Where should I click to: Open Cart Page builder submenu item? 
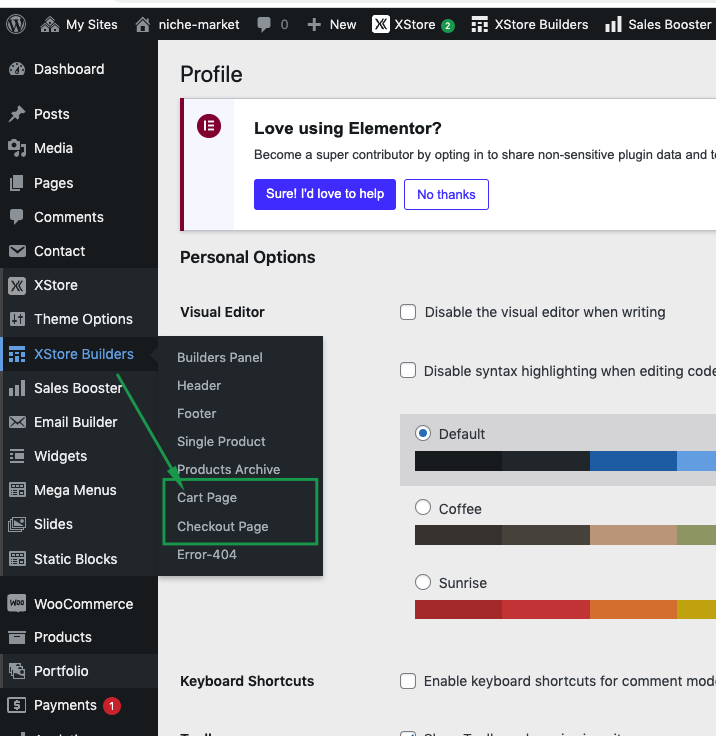[x=207, y=498]
